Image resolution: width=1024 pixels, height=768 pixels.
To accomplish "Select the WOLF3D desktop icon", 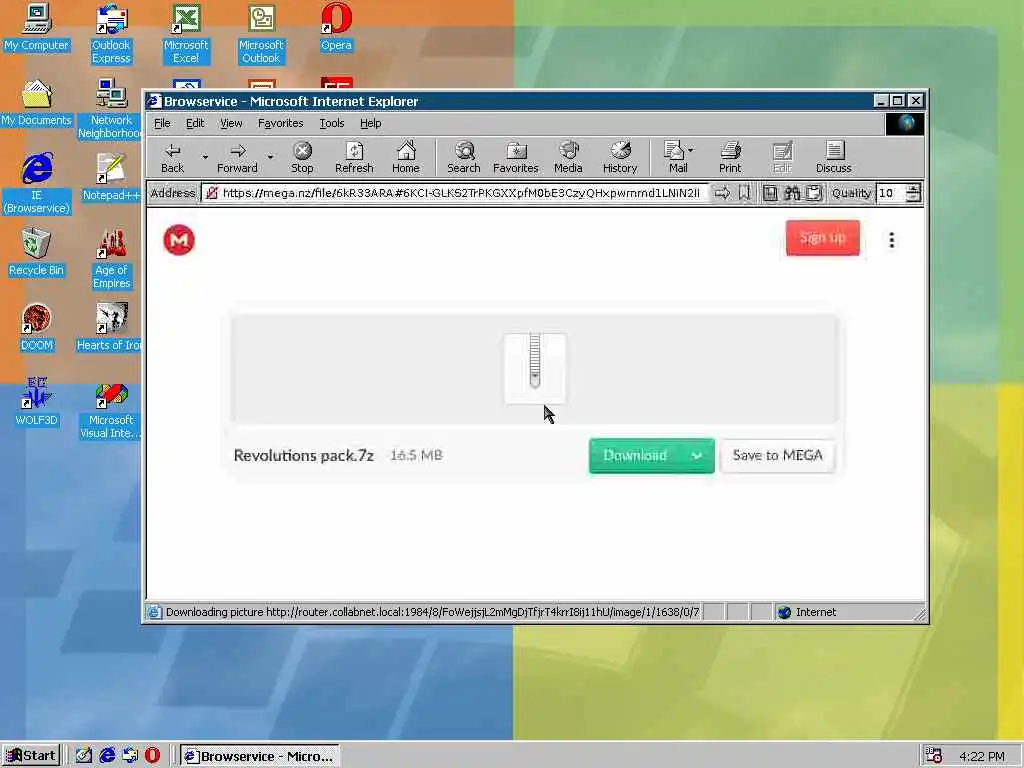I will tap(36, 403).
